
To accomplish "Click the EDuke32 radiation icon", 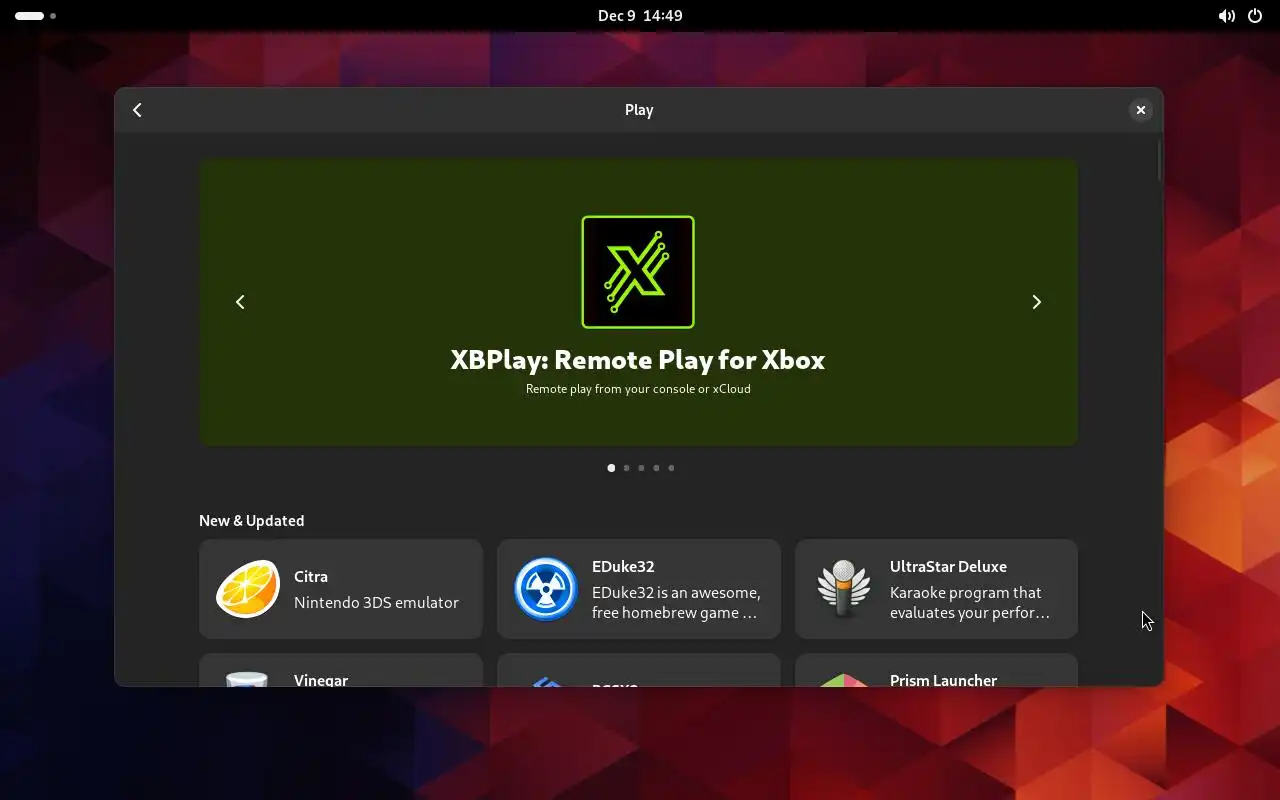I will click(x=545, y=589).
